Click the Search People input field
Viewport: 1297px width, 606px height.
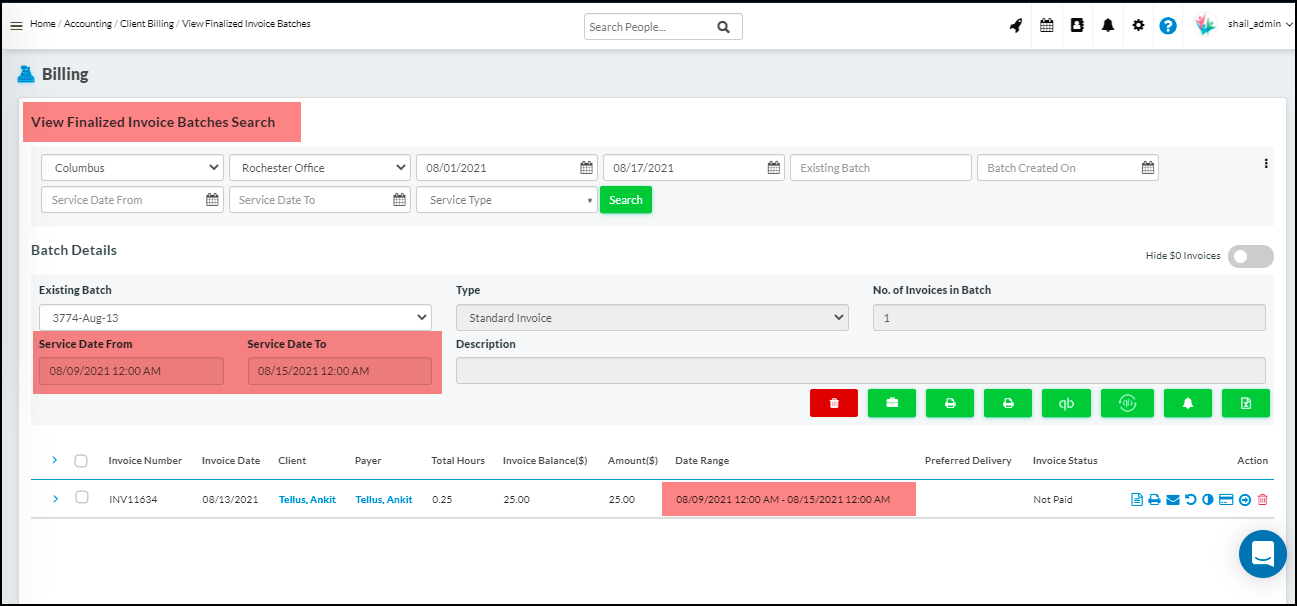[x=650, y=27]
